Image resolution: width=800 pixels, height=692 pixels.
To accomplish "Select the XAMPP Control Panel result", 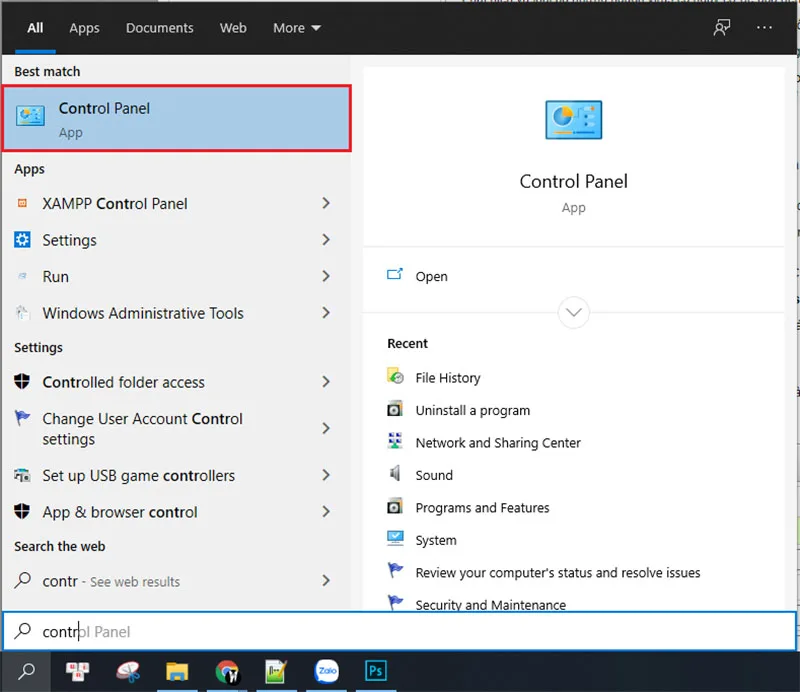I will tap(177, 203).
